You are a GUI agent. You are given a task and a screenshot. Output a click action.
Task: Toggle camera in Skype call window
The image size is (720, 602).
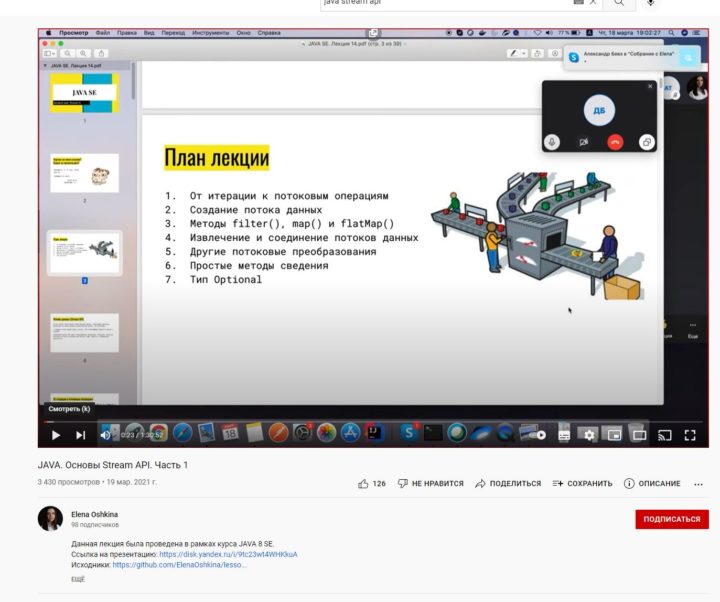click(x=584, y=142)
